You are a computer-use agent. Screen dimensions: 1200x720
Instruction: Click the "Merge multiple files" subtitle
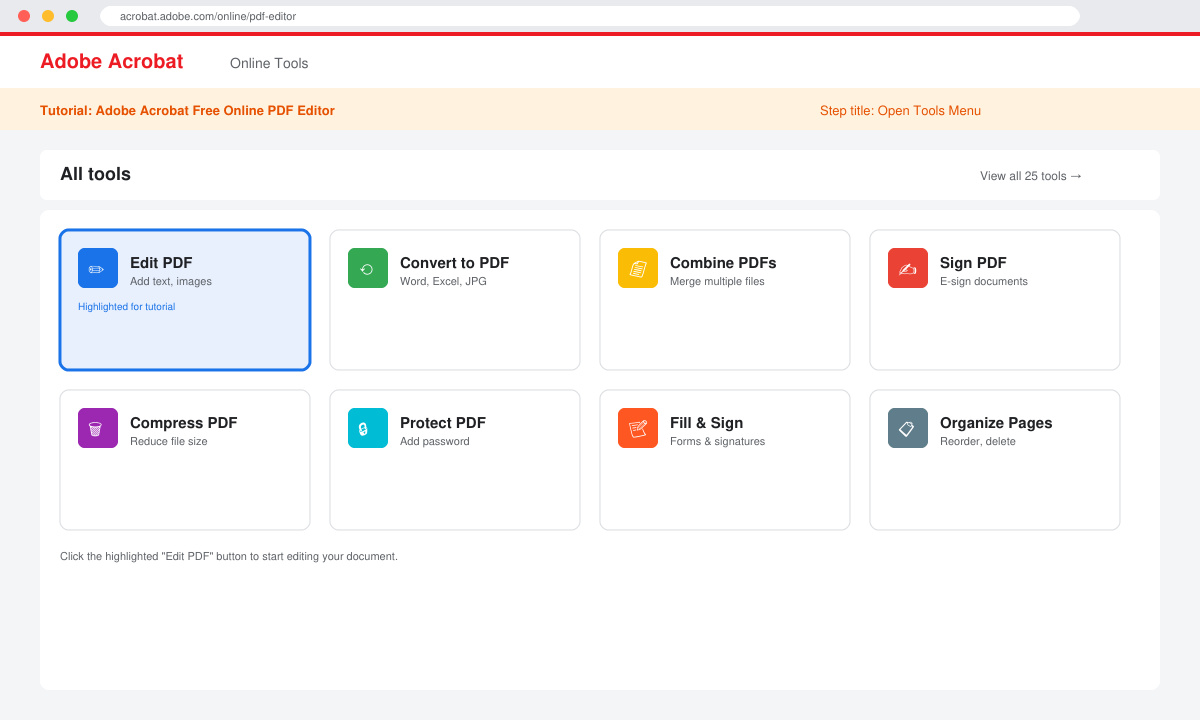click(717, 282)
